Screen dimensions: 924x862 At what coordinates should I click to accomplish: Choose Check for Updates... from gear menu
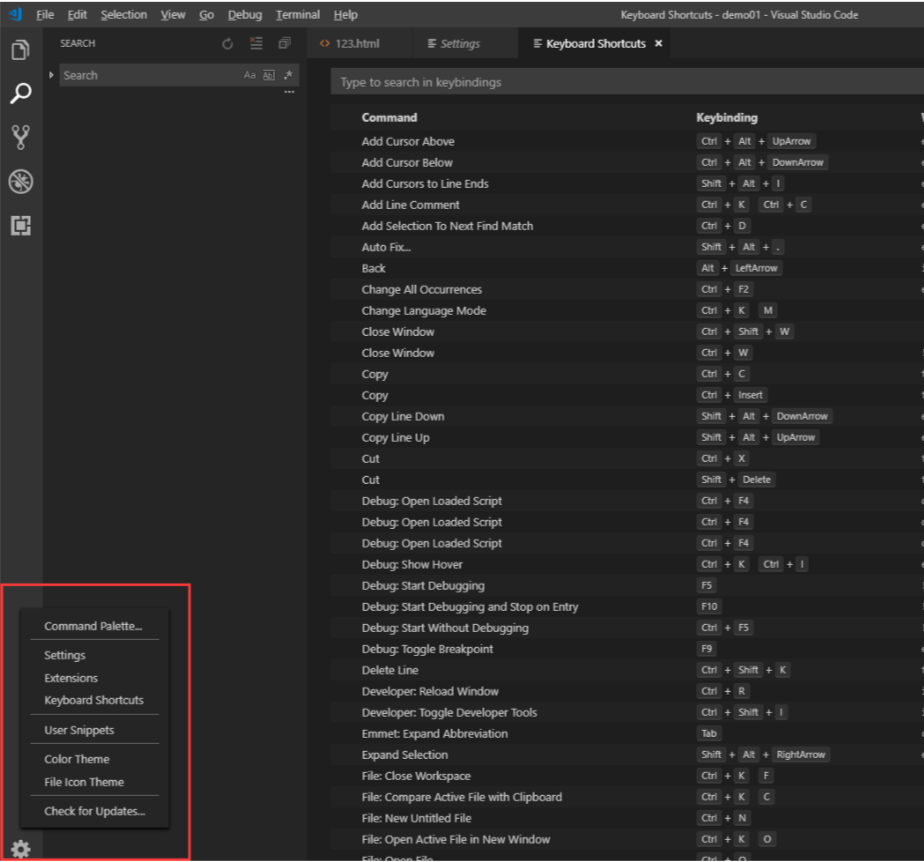pos(94,811)
